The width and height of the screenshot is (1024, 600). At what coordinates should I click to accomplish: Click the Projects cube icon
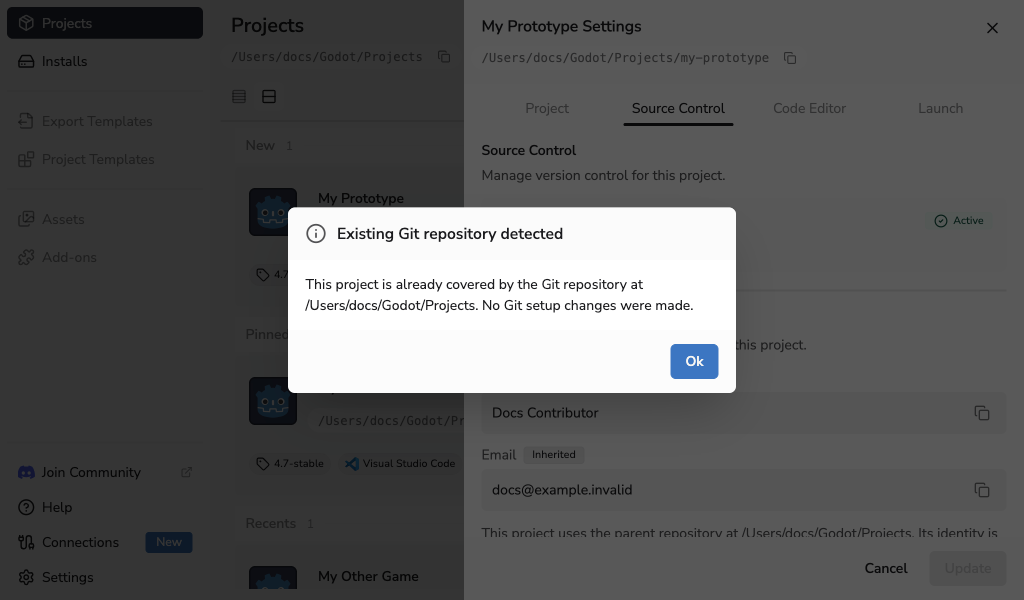(x=26, y=23)
